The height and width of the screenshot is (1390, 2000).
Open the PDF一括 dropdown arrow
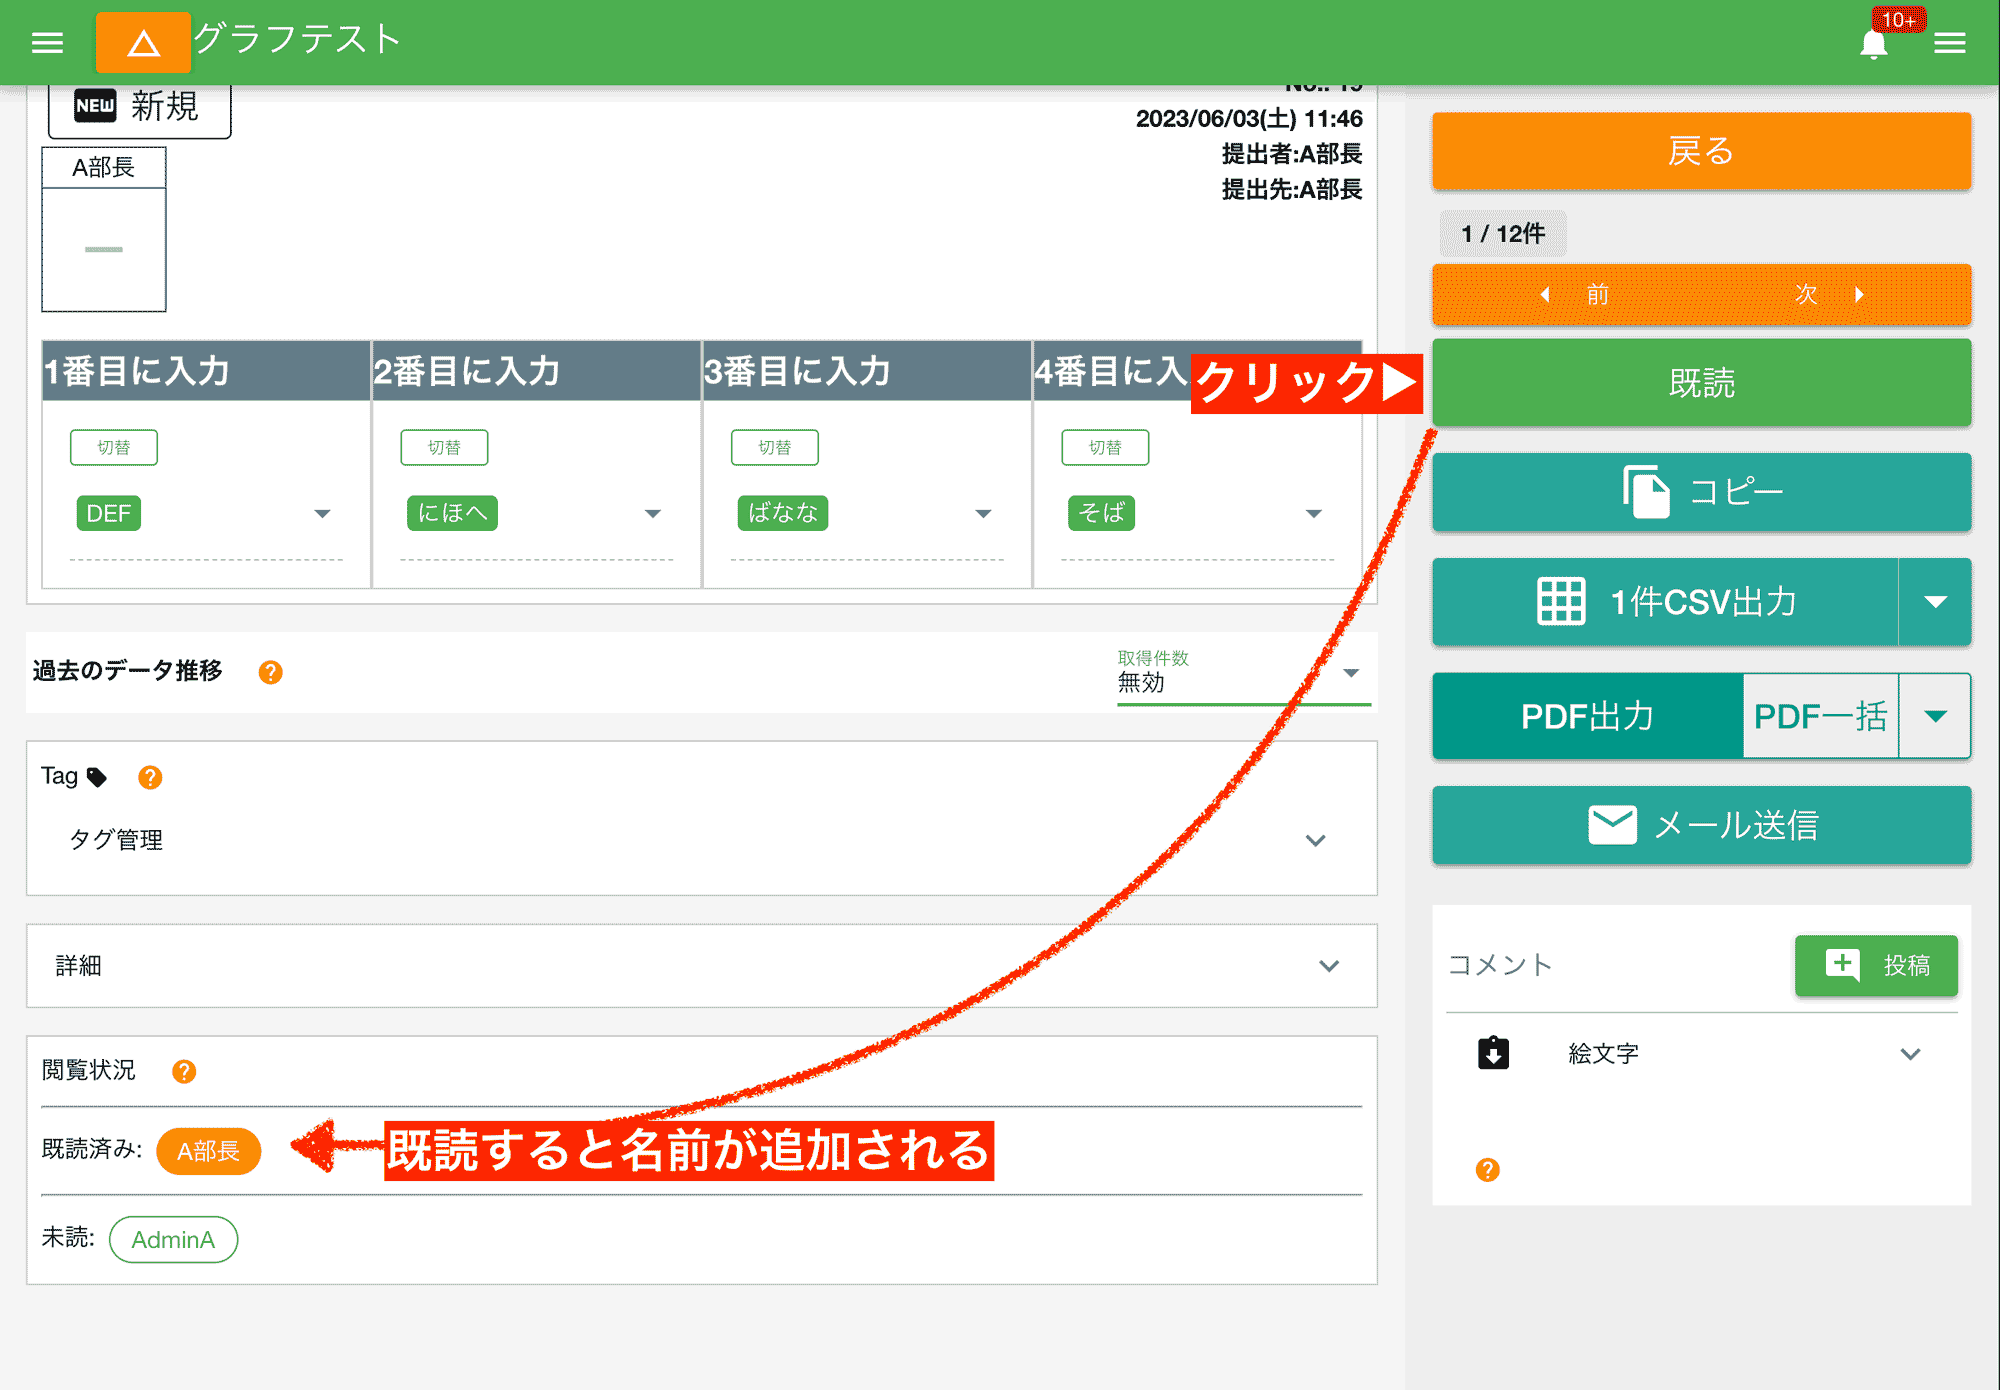pos(1935,716)
